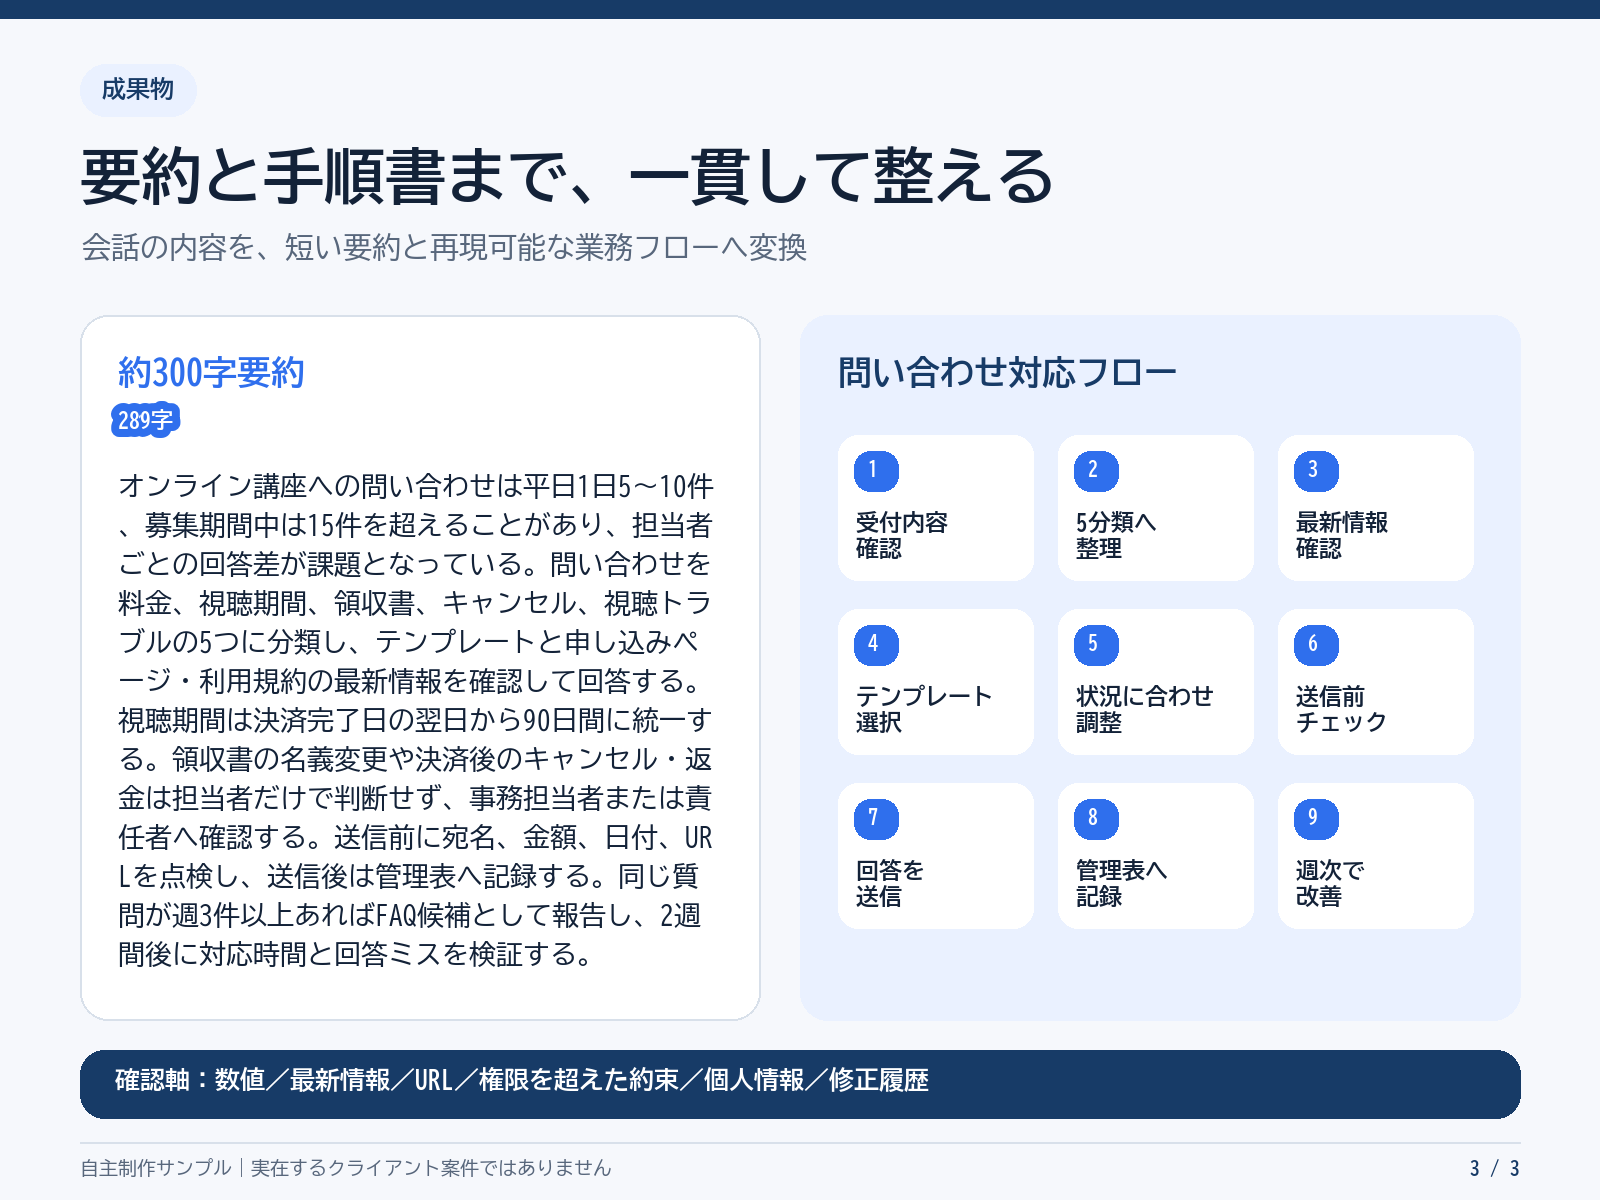Screen dimensions: 1600x1200
Task: Select the 最新情報確認 step label
Action: [1342, 536]
